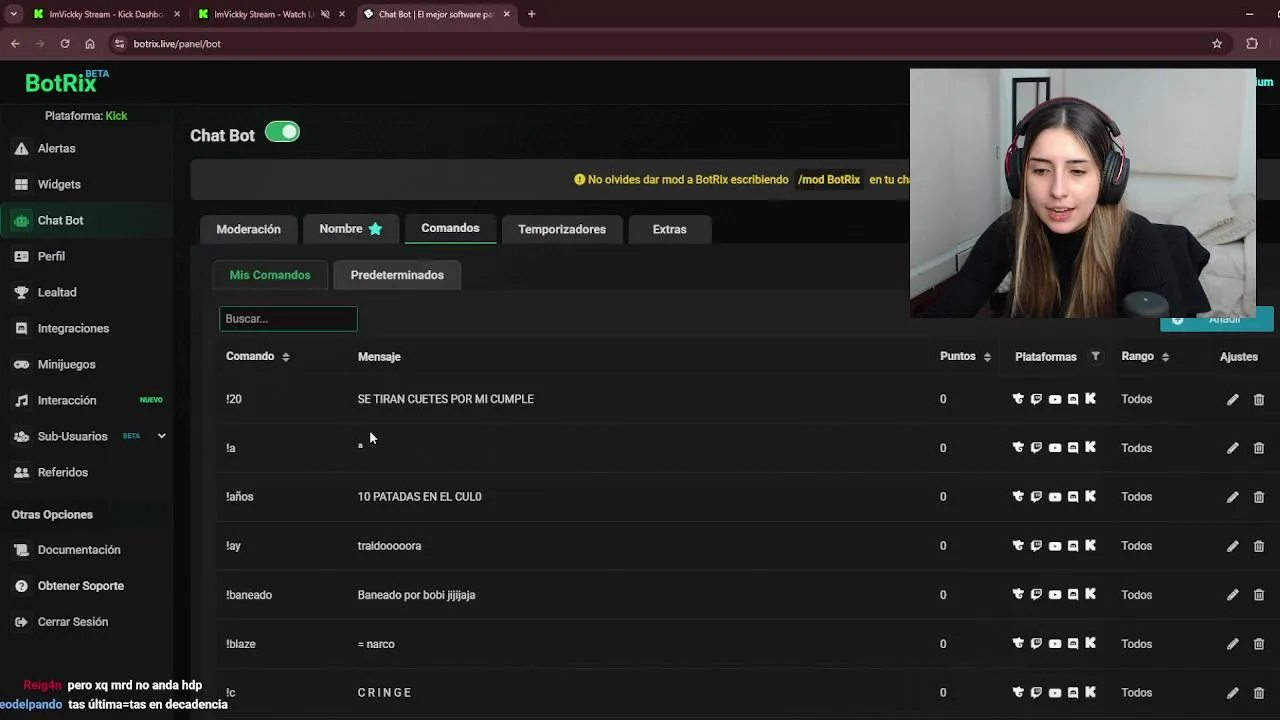Show Mis Comandos list

point(270,275)
